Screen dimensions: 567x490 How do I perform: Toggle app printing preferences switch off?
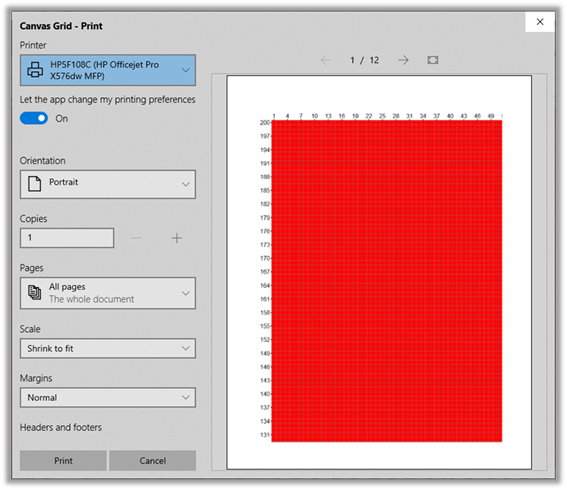[x=34, y=118]
